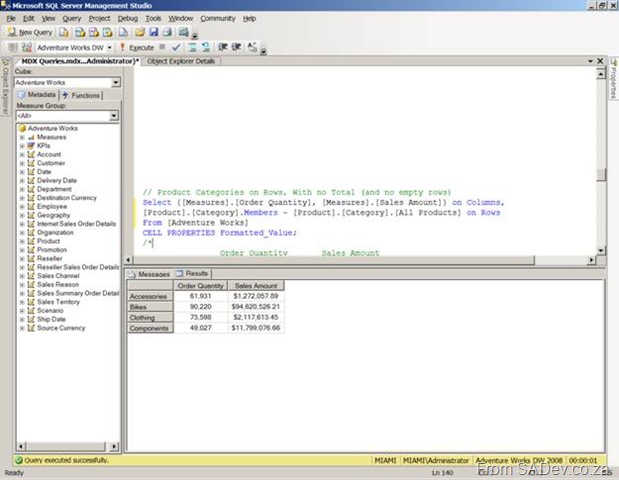Expand the Geography dimension node
The height and width of the screenshot is (480, 619).
(x=22, y=216)
